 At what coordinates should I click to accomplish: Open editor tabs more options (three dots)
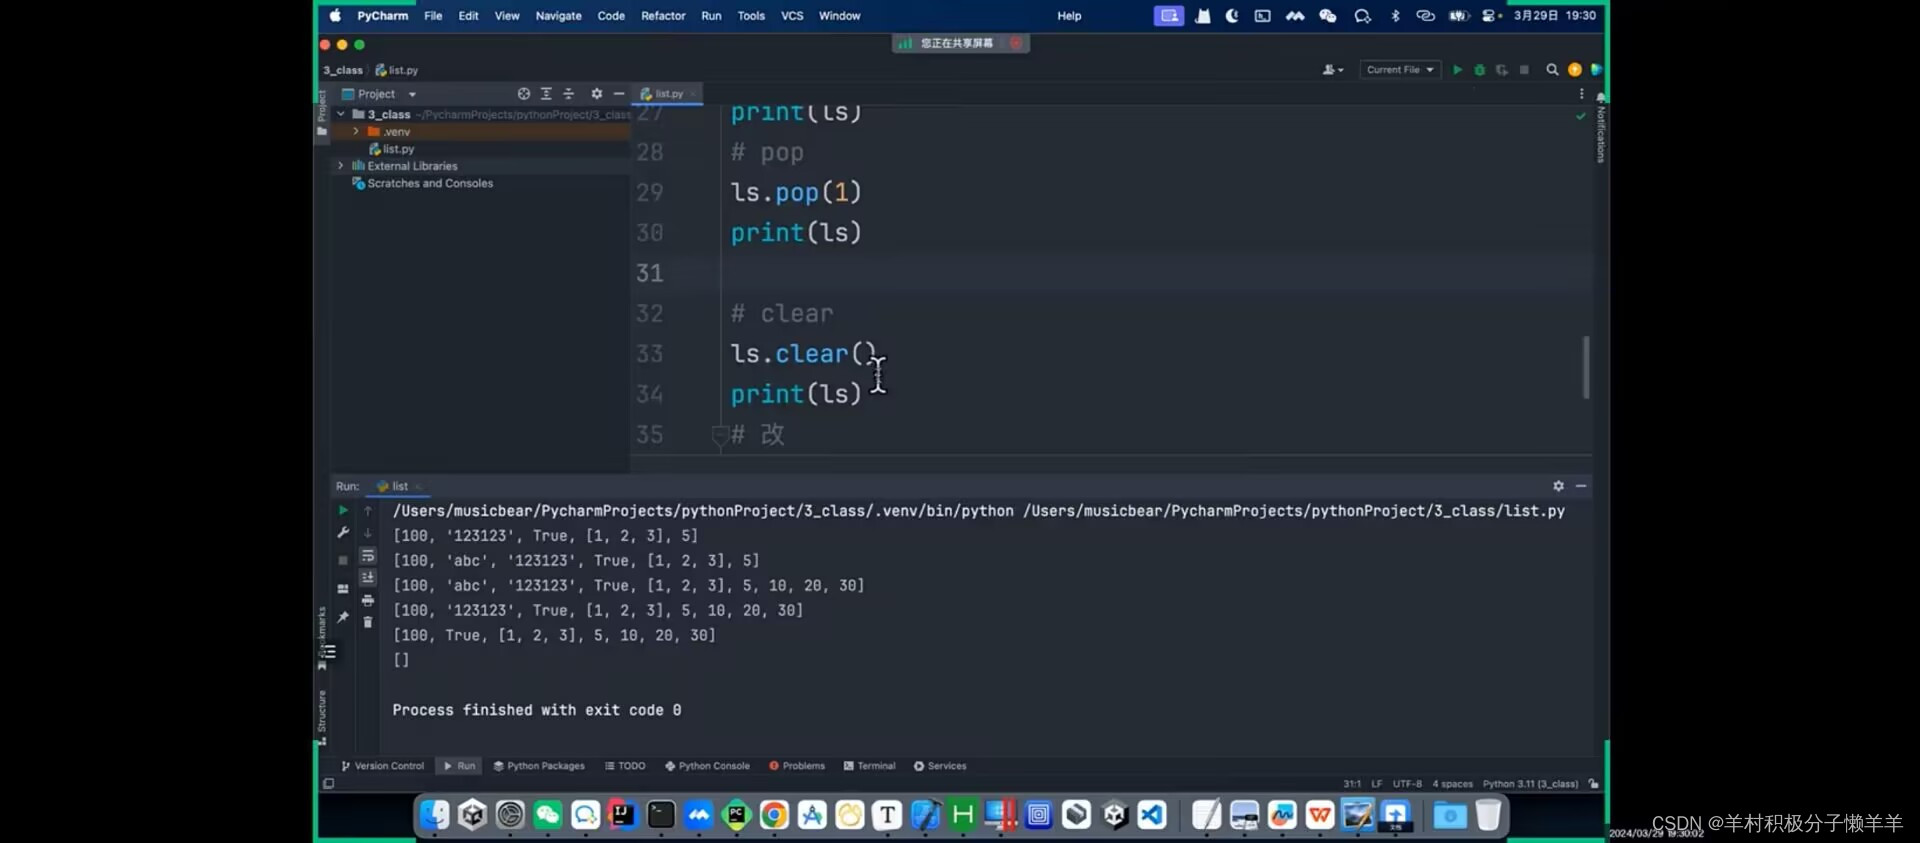(x=1581, y=94)
